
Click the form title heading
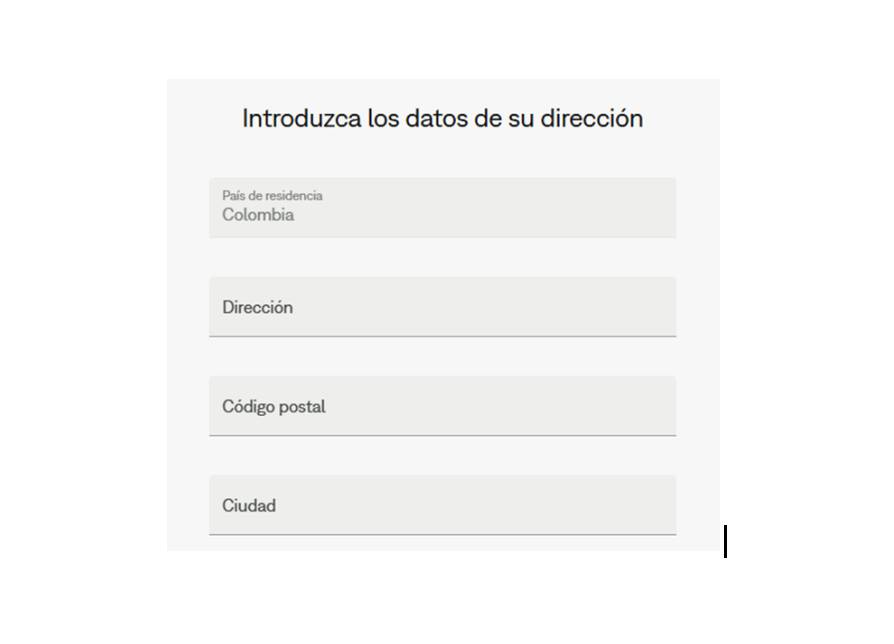442,118
